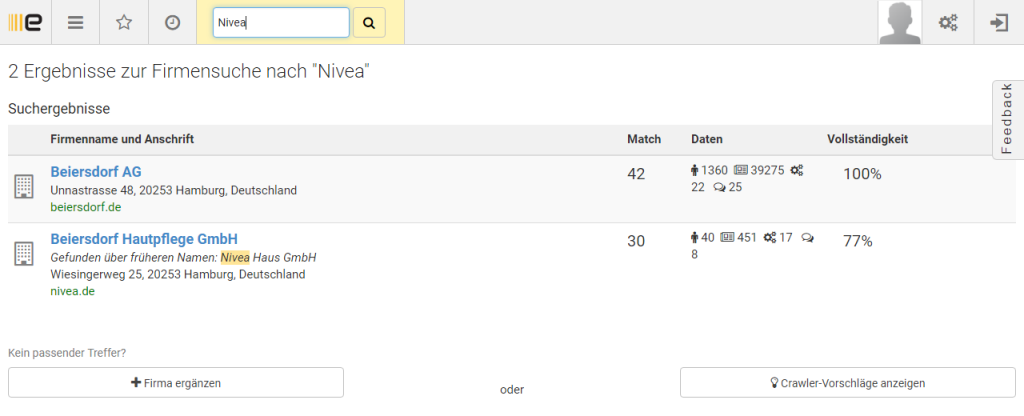Click the logout icon
This screenshot has height=416, width=1024.
[x=998, y=22]
